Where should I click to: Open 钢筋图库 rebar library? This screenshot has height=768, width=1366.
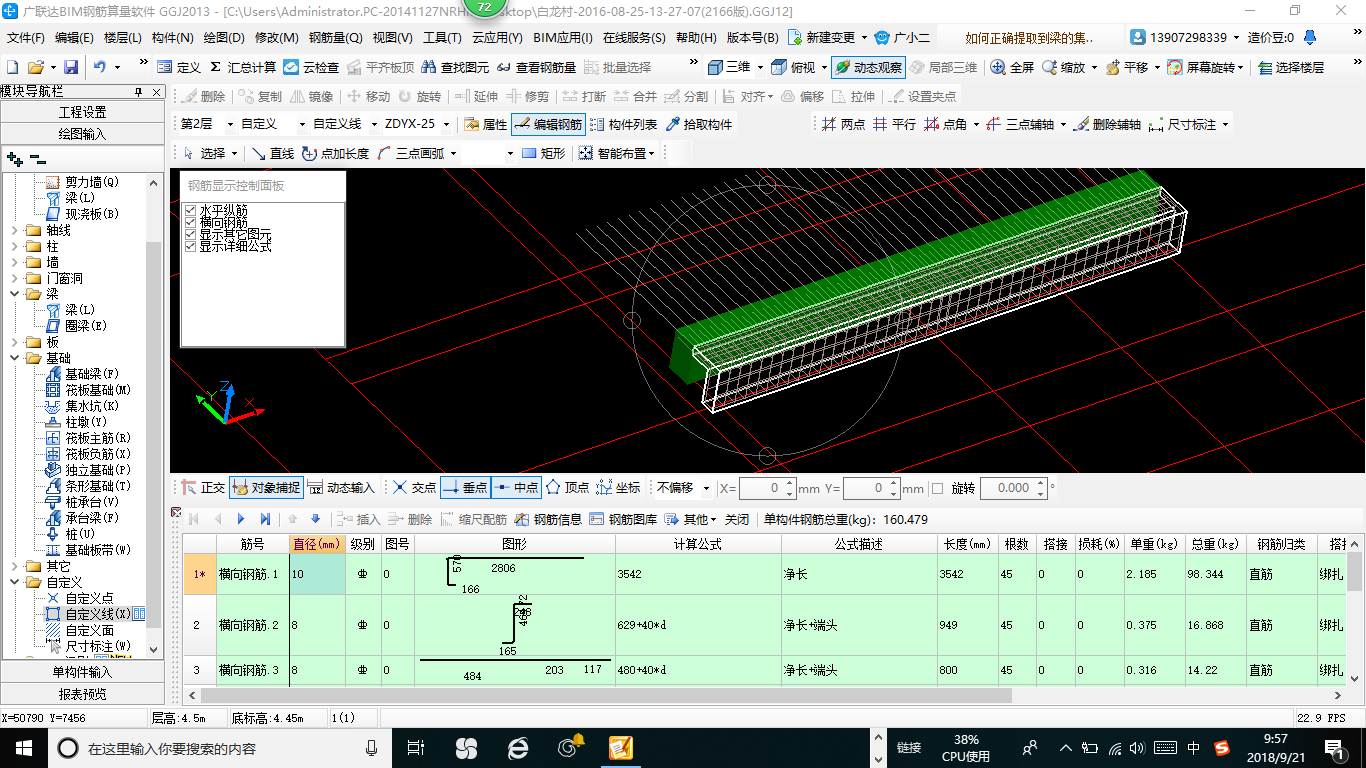pos(623,519)
